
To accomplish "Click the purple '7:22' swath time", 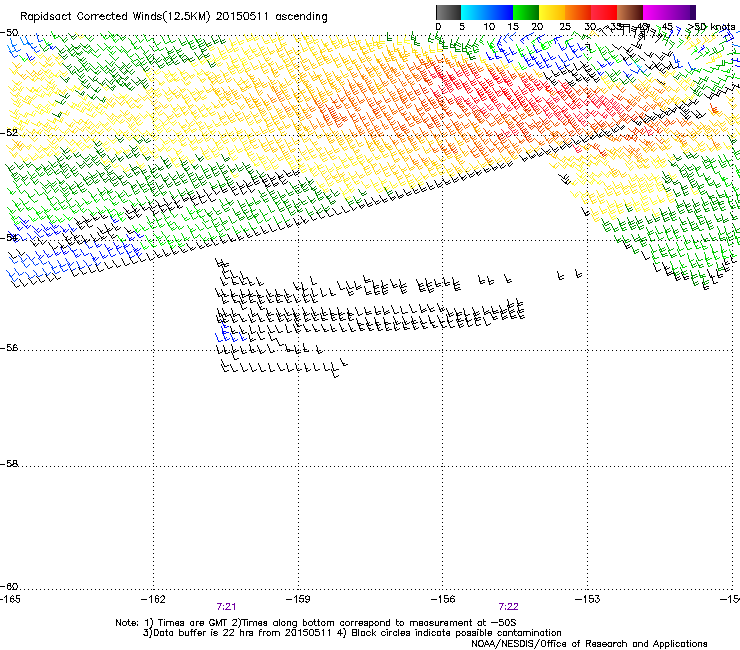I will (508, 607).
